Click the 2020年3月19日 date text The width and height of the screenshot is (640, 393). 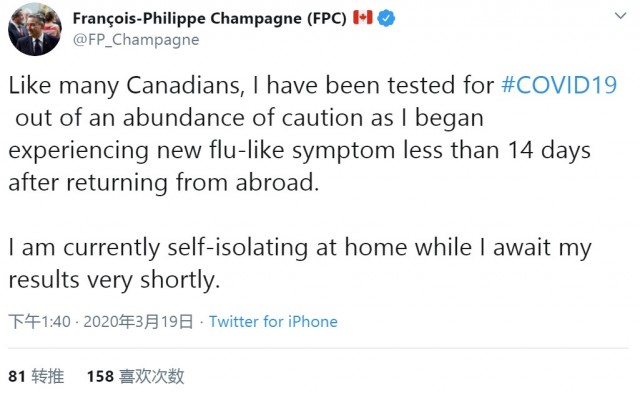pyautogui.click(x=138, y=322)
